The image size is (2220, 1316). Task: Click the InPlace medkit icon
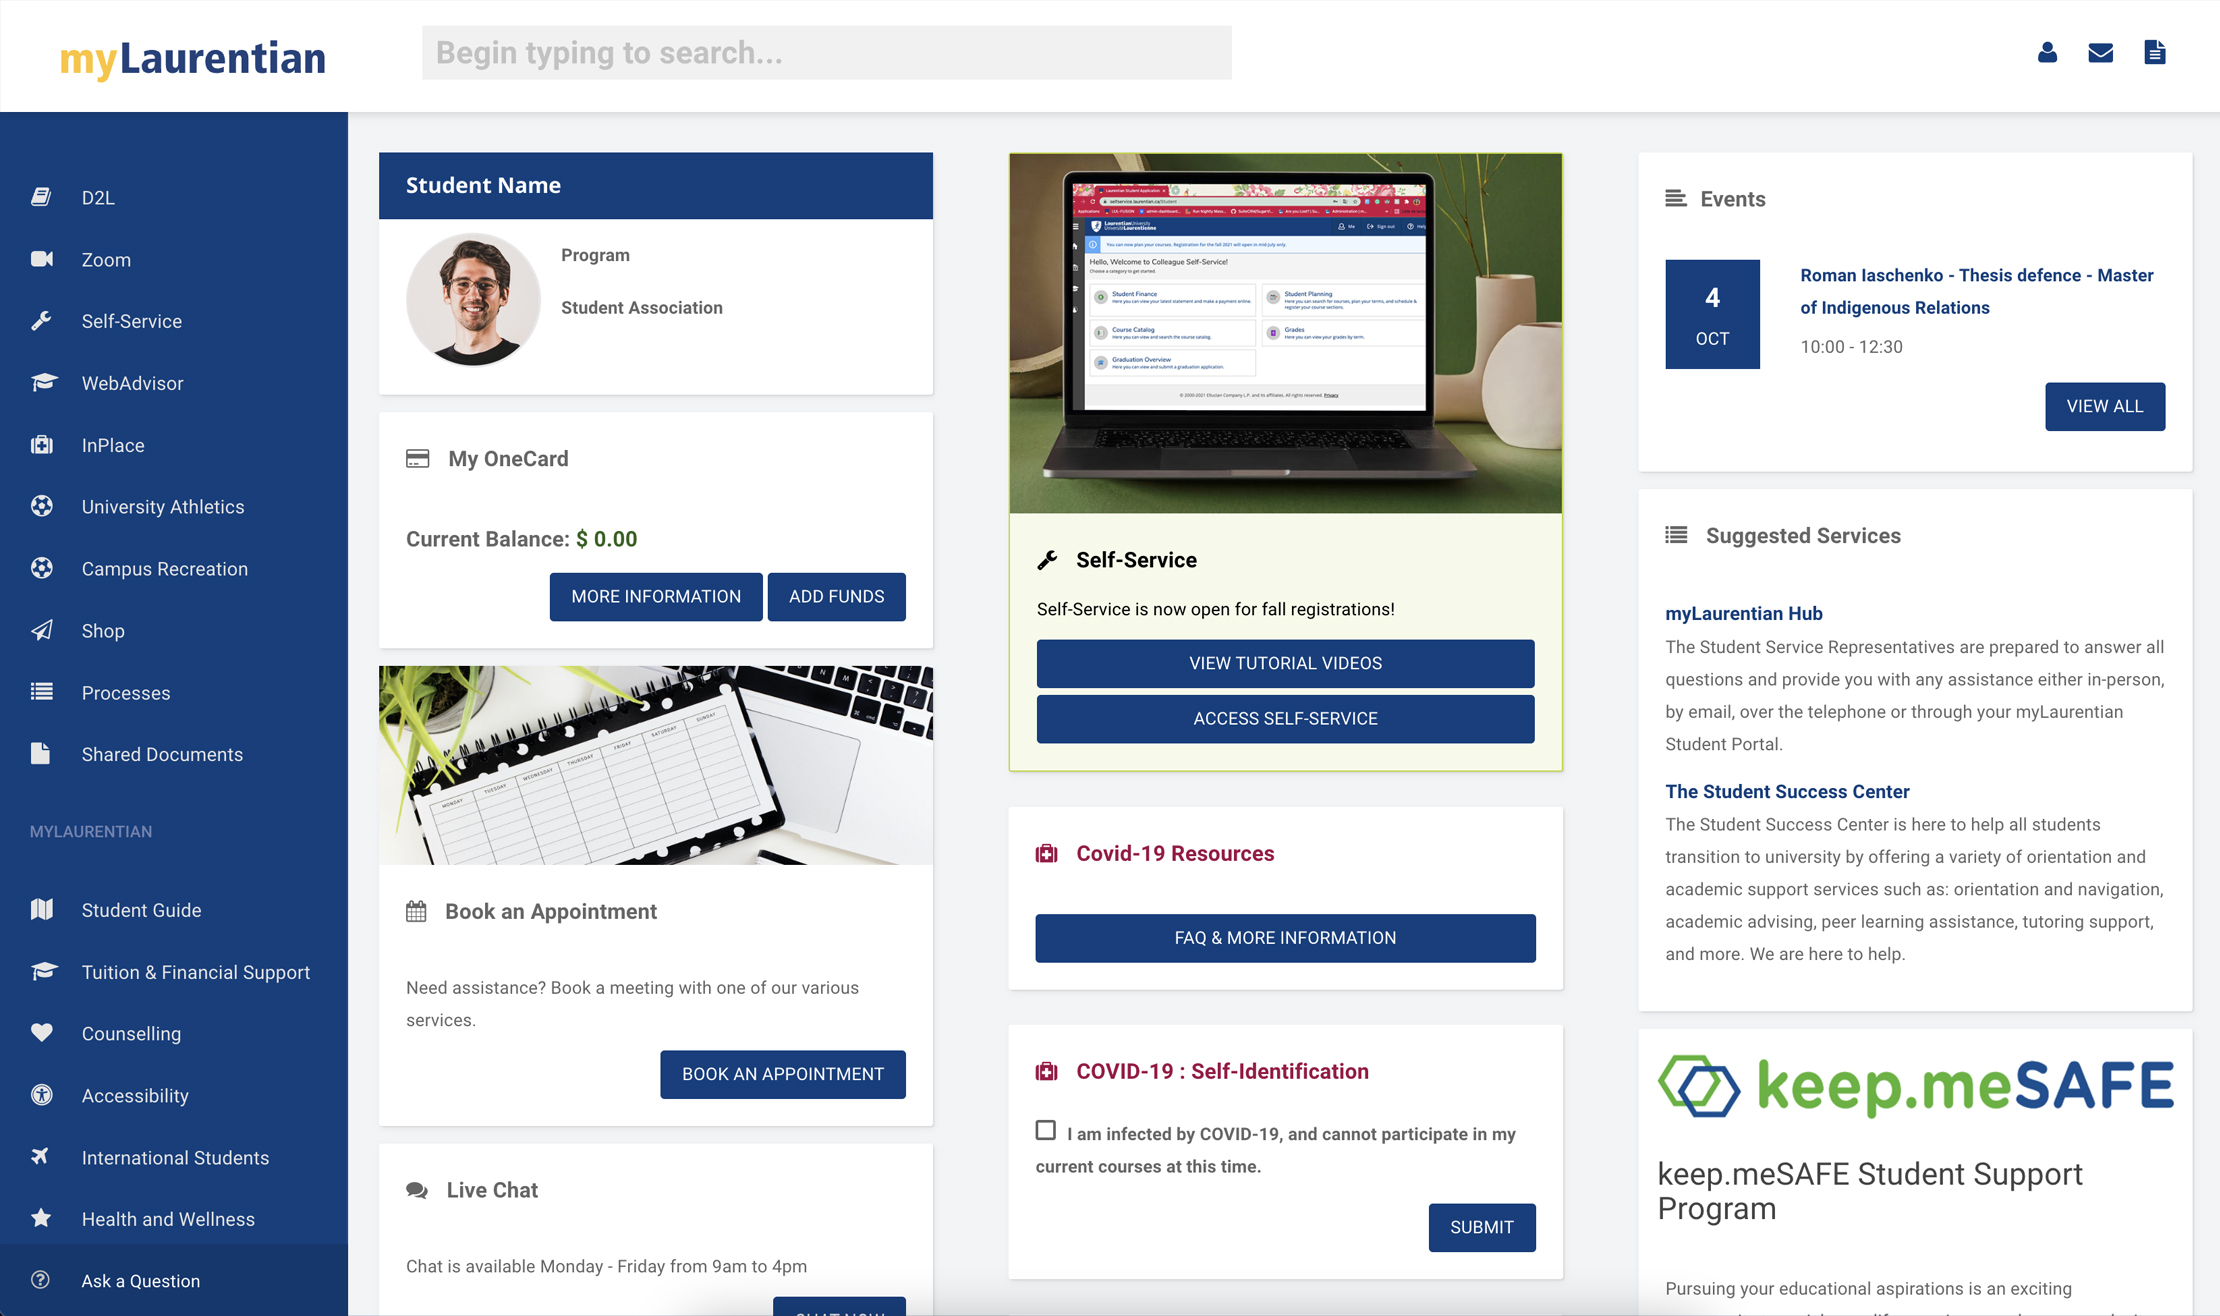click(41, 445)
